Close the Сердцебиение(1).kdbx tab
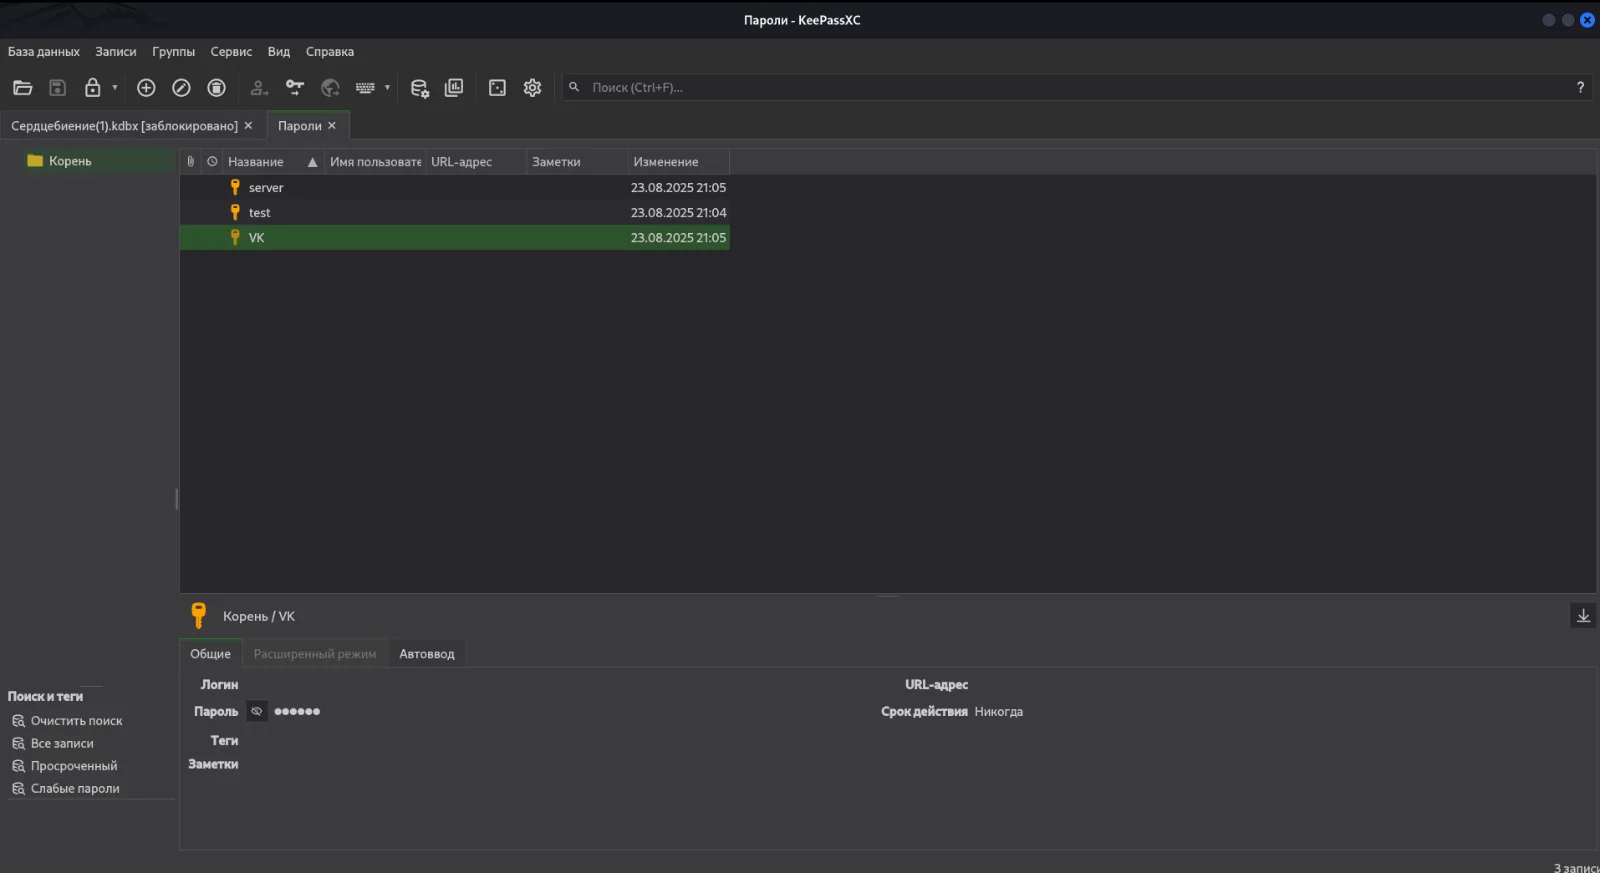The height and width of the screenshot is (873, 1600). coord(248,126)
